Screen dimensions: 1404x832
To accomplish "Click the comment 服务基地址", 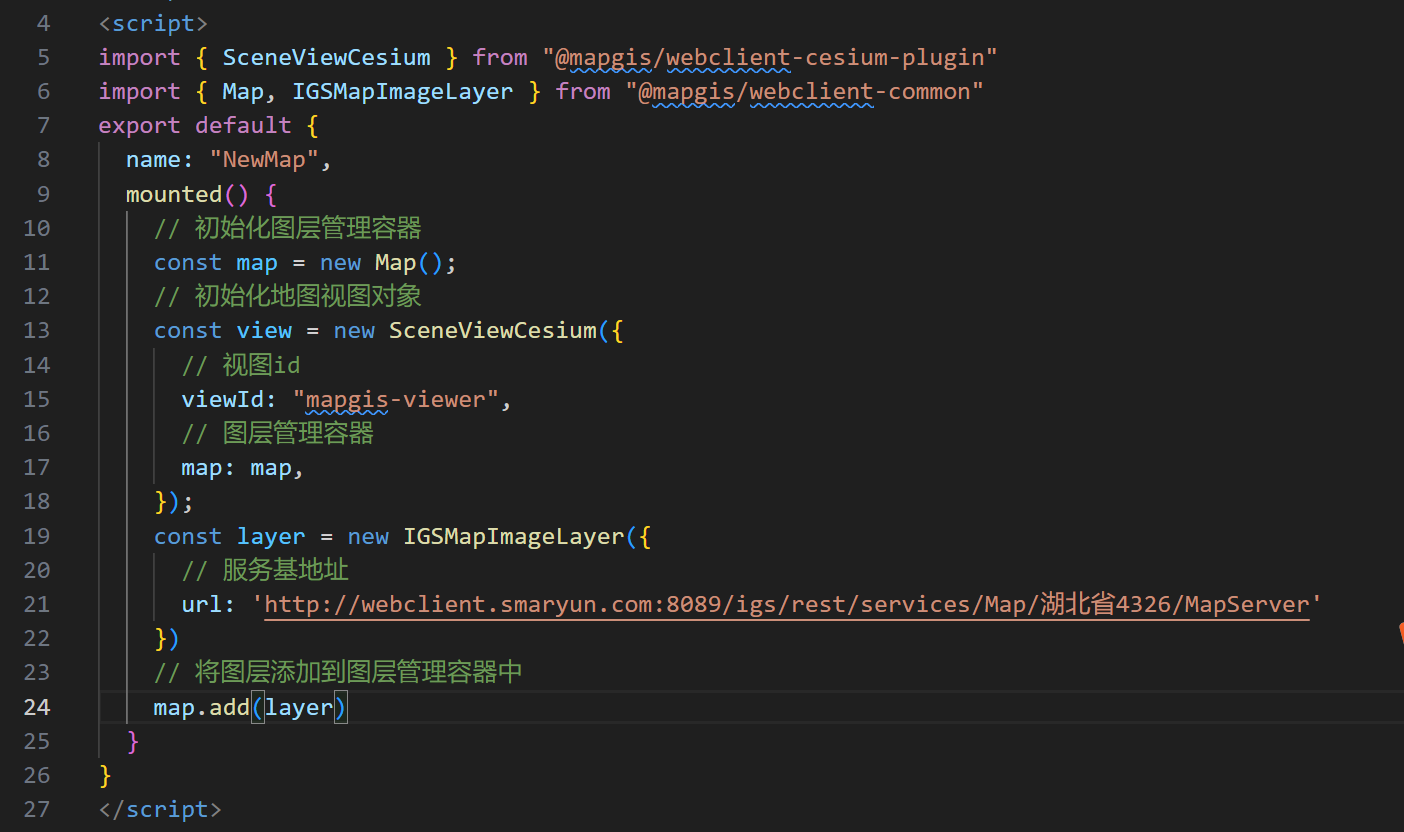I will pos(265,571).
